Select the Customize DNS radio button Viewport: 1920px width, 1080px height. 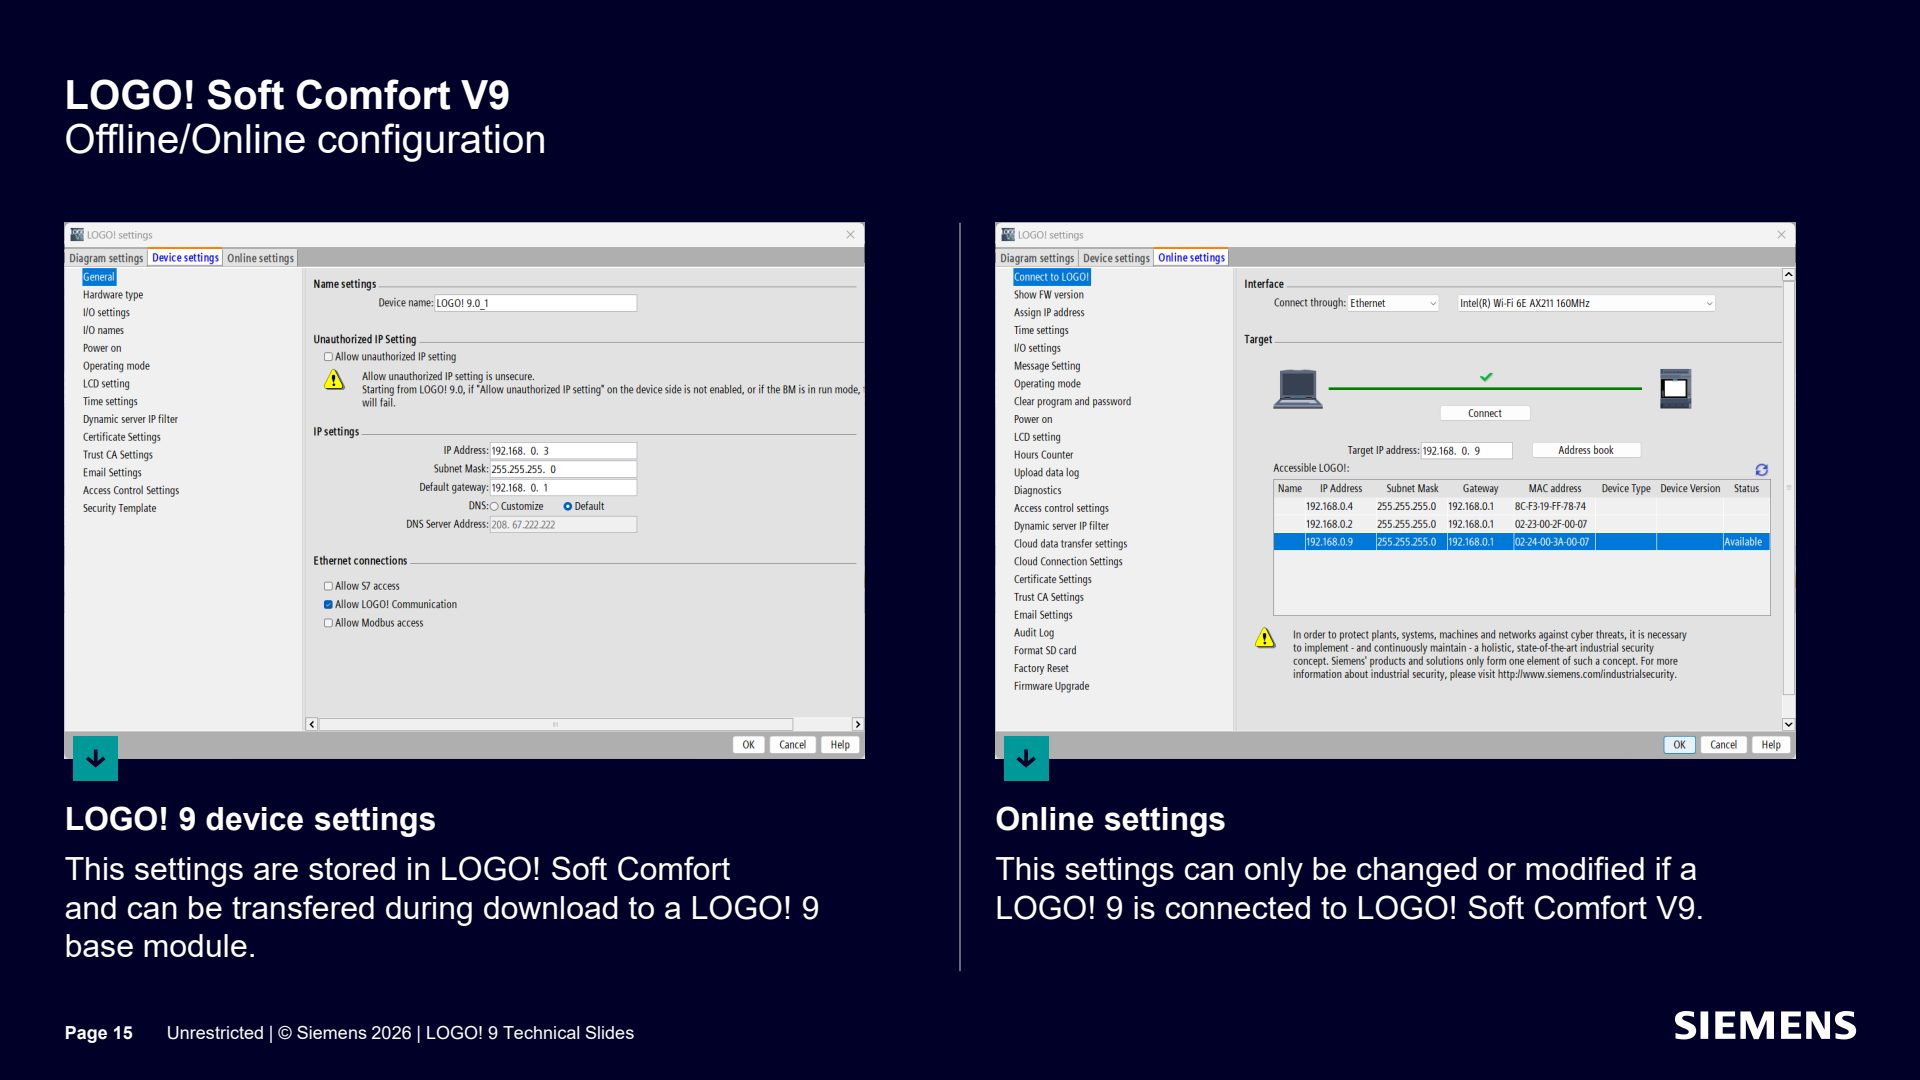click(494, 507)
